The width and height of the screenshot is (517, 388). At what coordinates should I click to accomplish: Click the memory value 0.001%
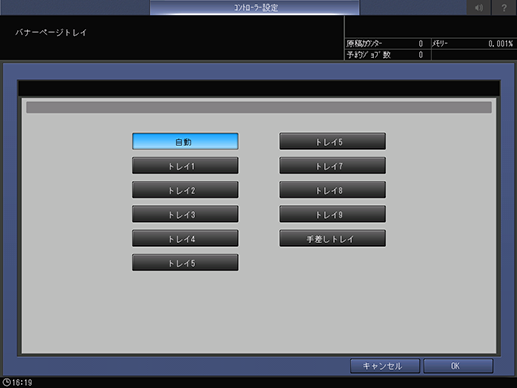tap(500, 44)
